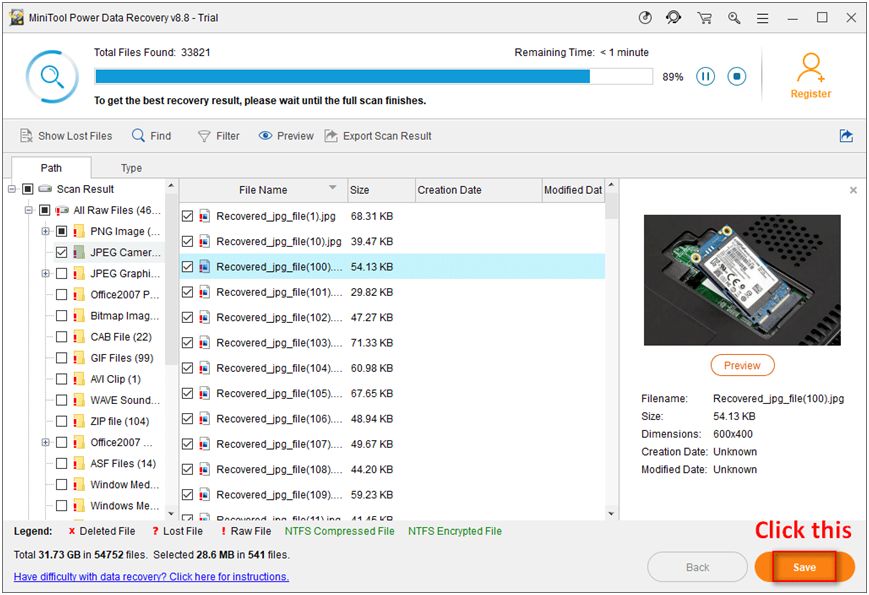Click the File Name column sort arrow
869x595 pixels.
point(333,189)
